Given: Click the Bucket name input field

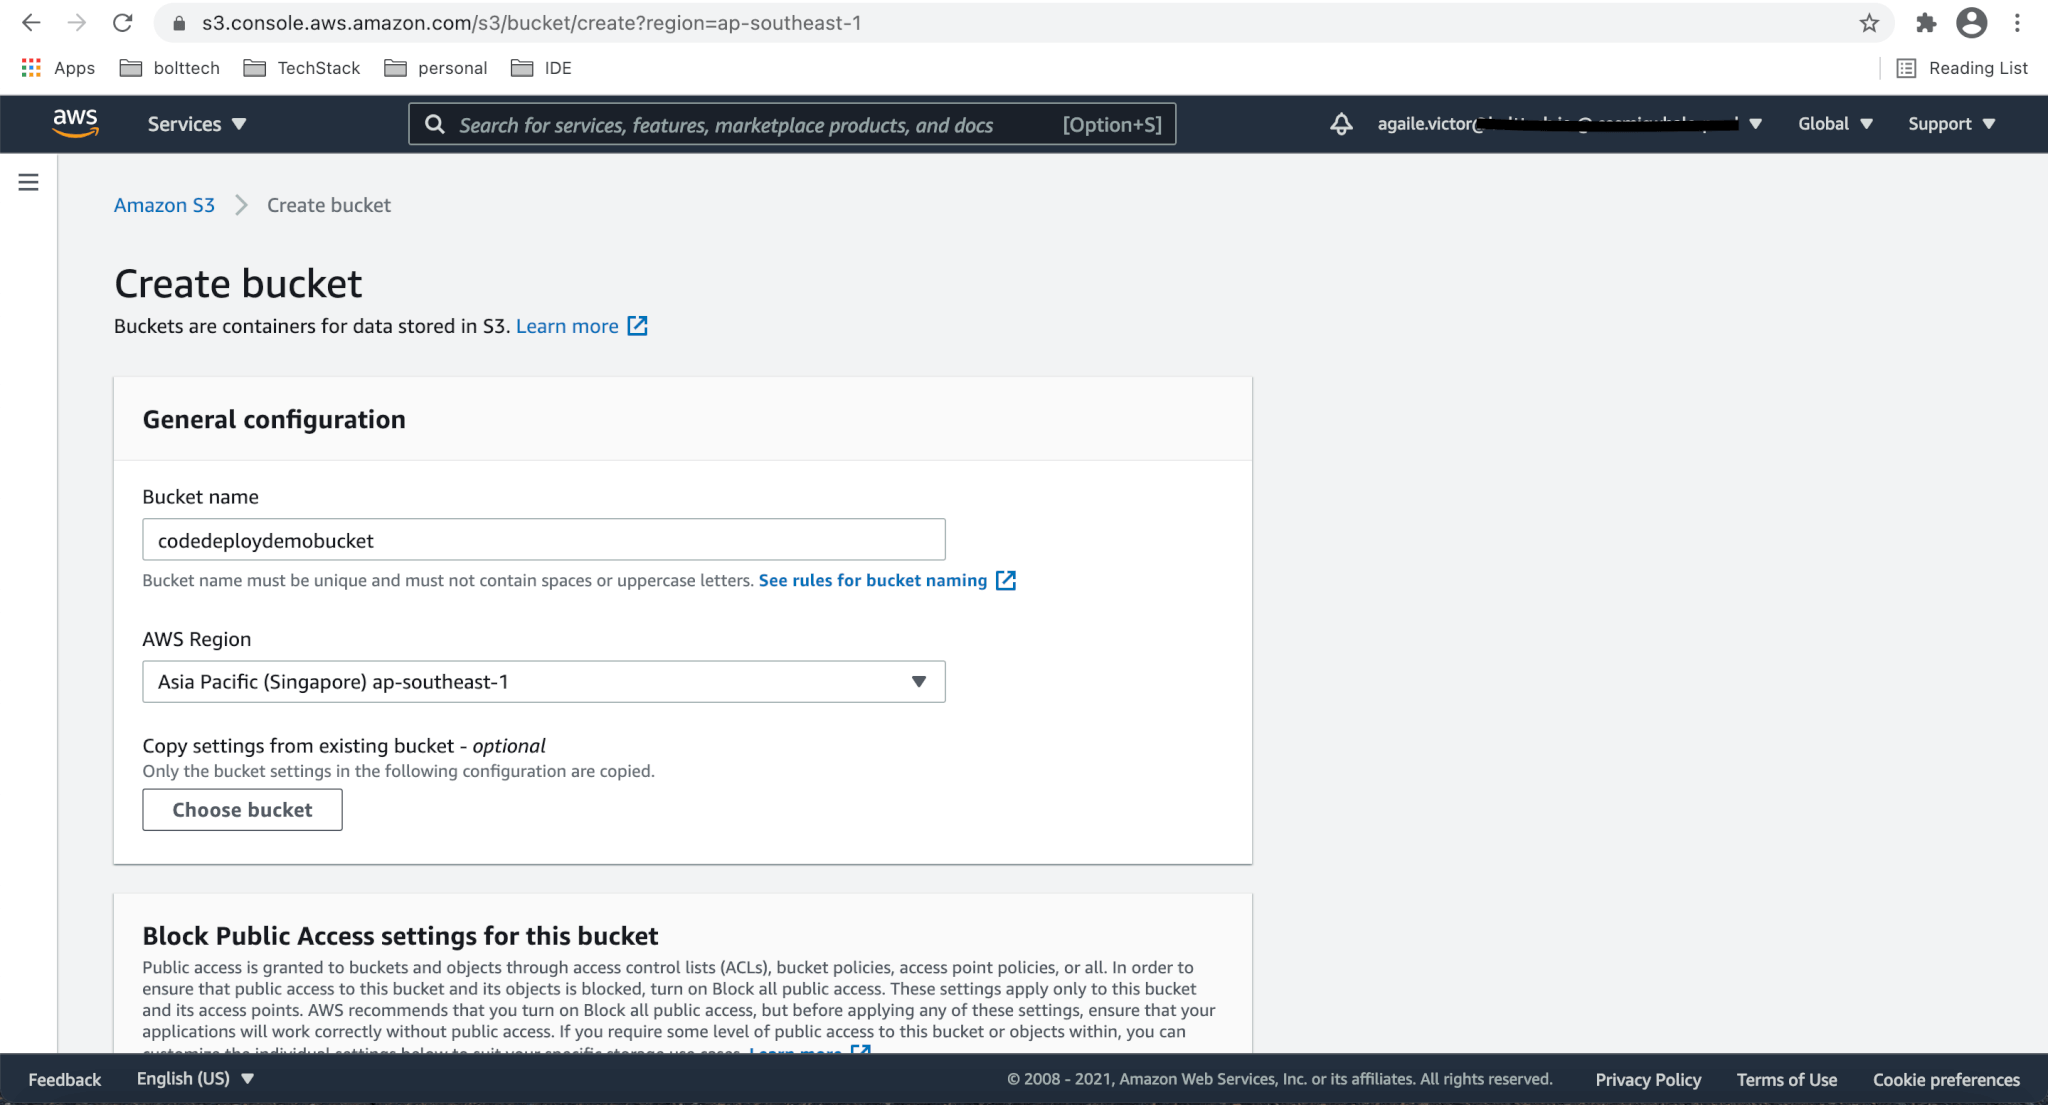Looking at the screenshot, I should point(543,540).
